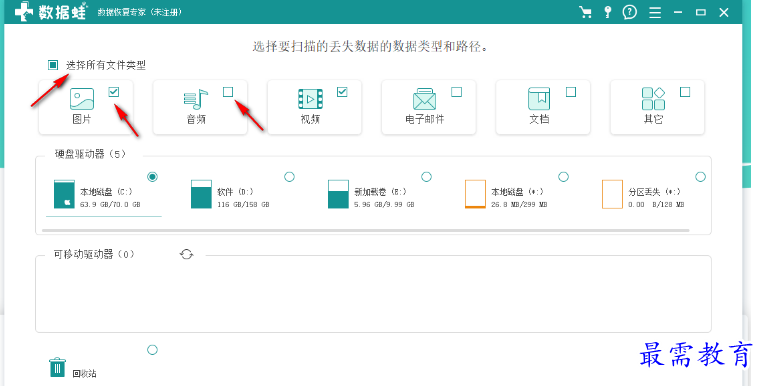761x386 pixels.
Task: Uncheck the 图片 checkbox
Action: click(114, 92)
